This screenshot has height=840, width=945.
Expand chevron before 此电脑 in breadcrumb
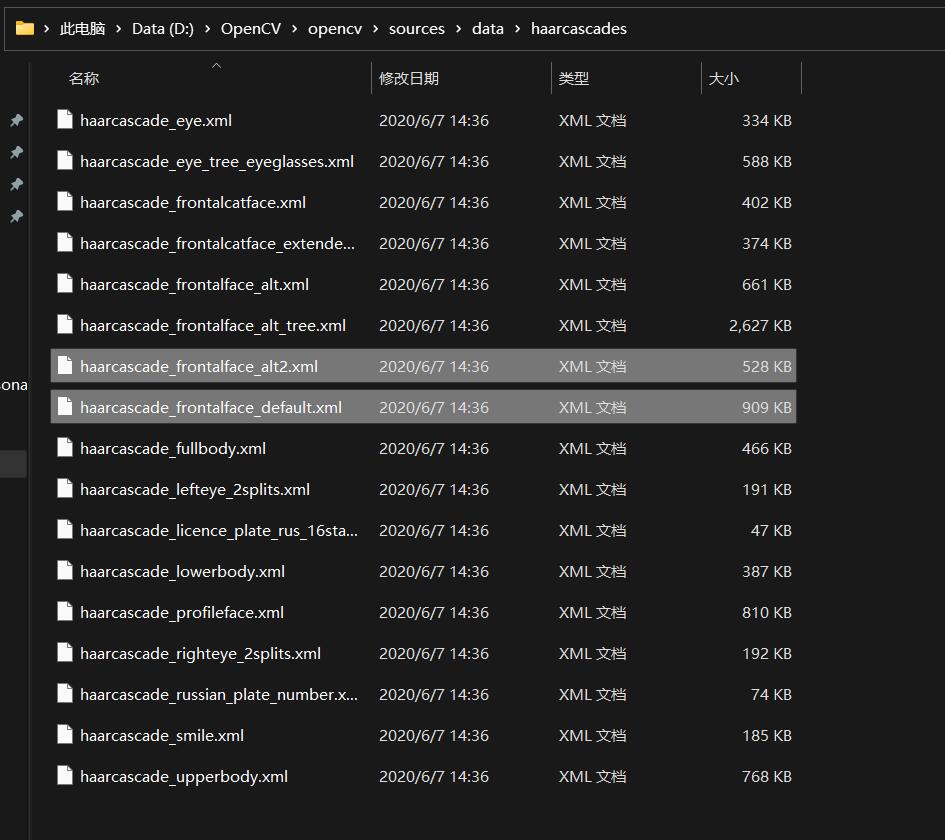46,29
